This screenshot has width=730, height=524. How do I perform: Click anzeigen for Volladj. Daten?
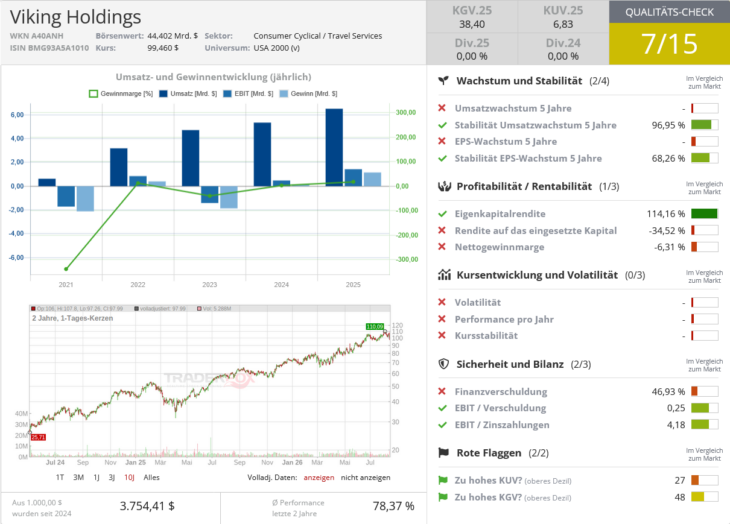(x=318, y=477)
